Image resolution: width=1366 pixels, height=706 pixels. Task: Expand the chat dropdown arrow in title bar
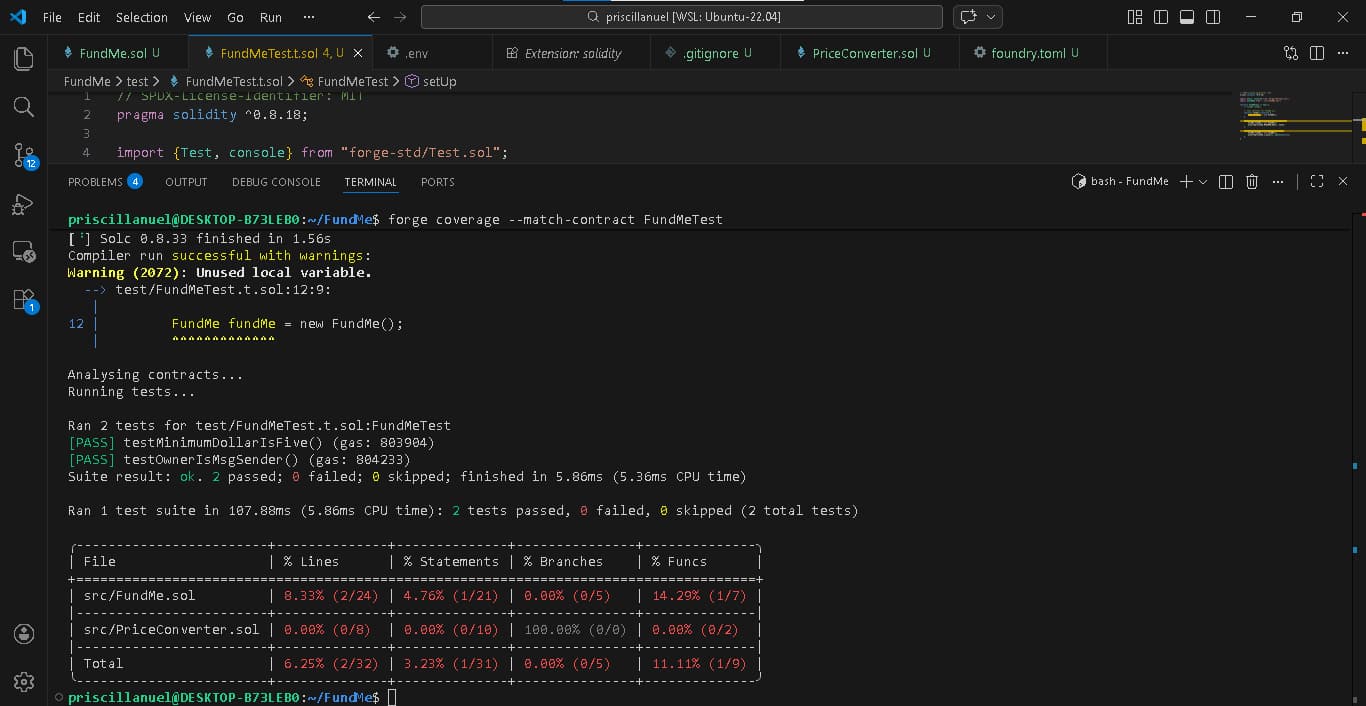(992, 17)
